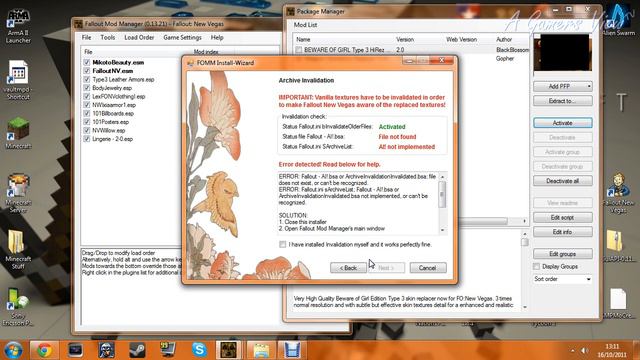The height and width of the screenshot is (360, 640).
Task: Toggle 101Billboards.esp checkbox
Action: (x=87, y=113)
